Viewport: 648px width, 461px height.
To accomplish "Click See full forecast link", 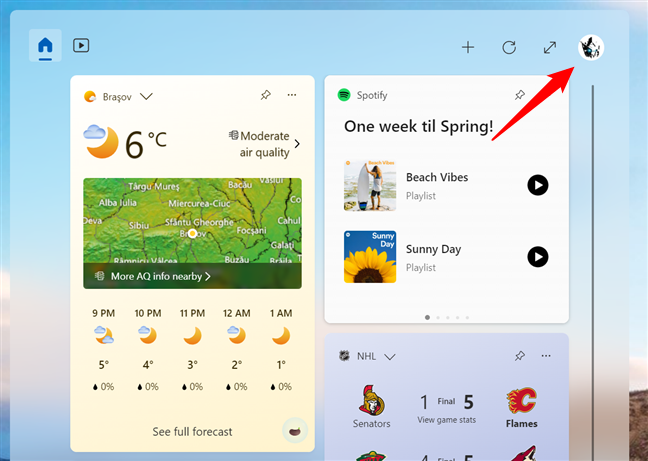I will pyautogui.click(x=192, y=432).
